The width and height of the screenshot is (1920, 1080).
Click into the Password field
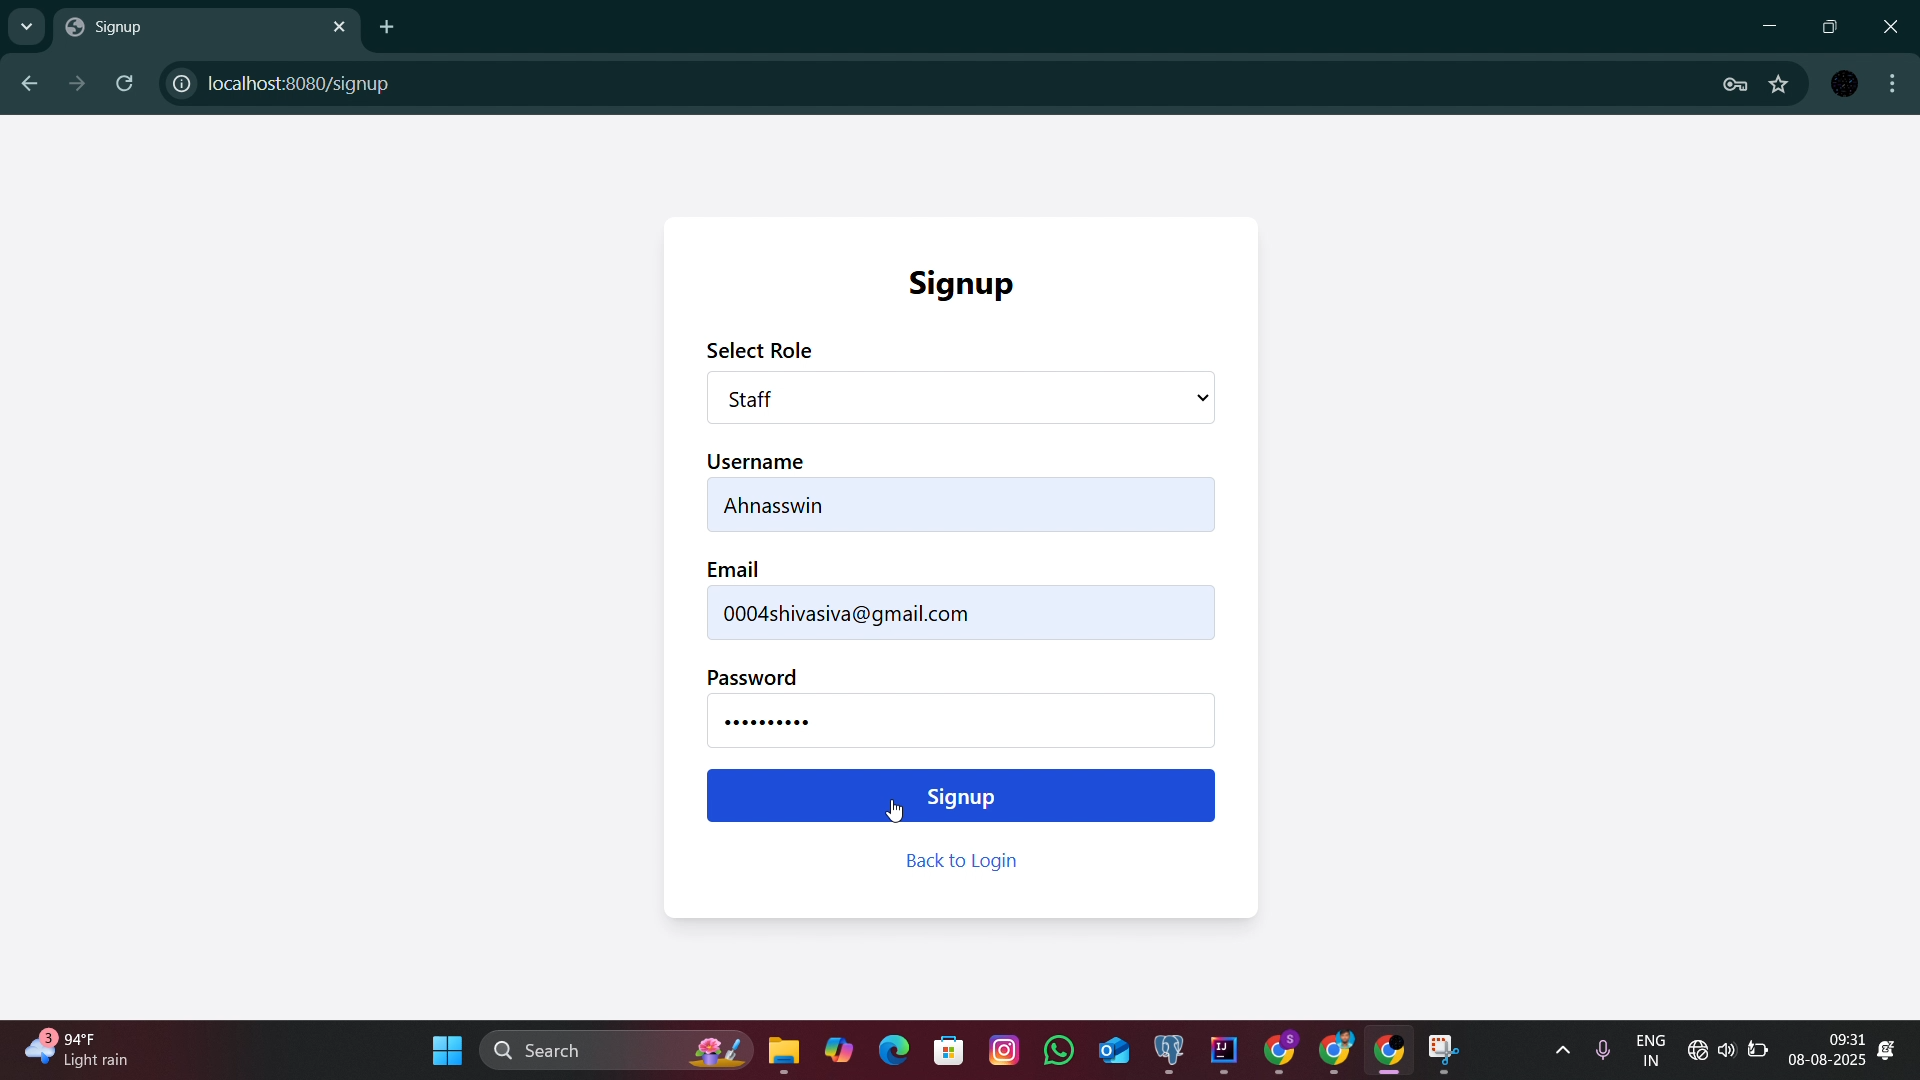[960, 721]
